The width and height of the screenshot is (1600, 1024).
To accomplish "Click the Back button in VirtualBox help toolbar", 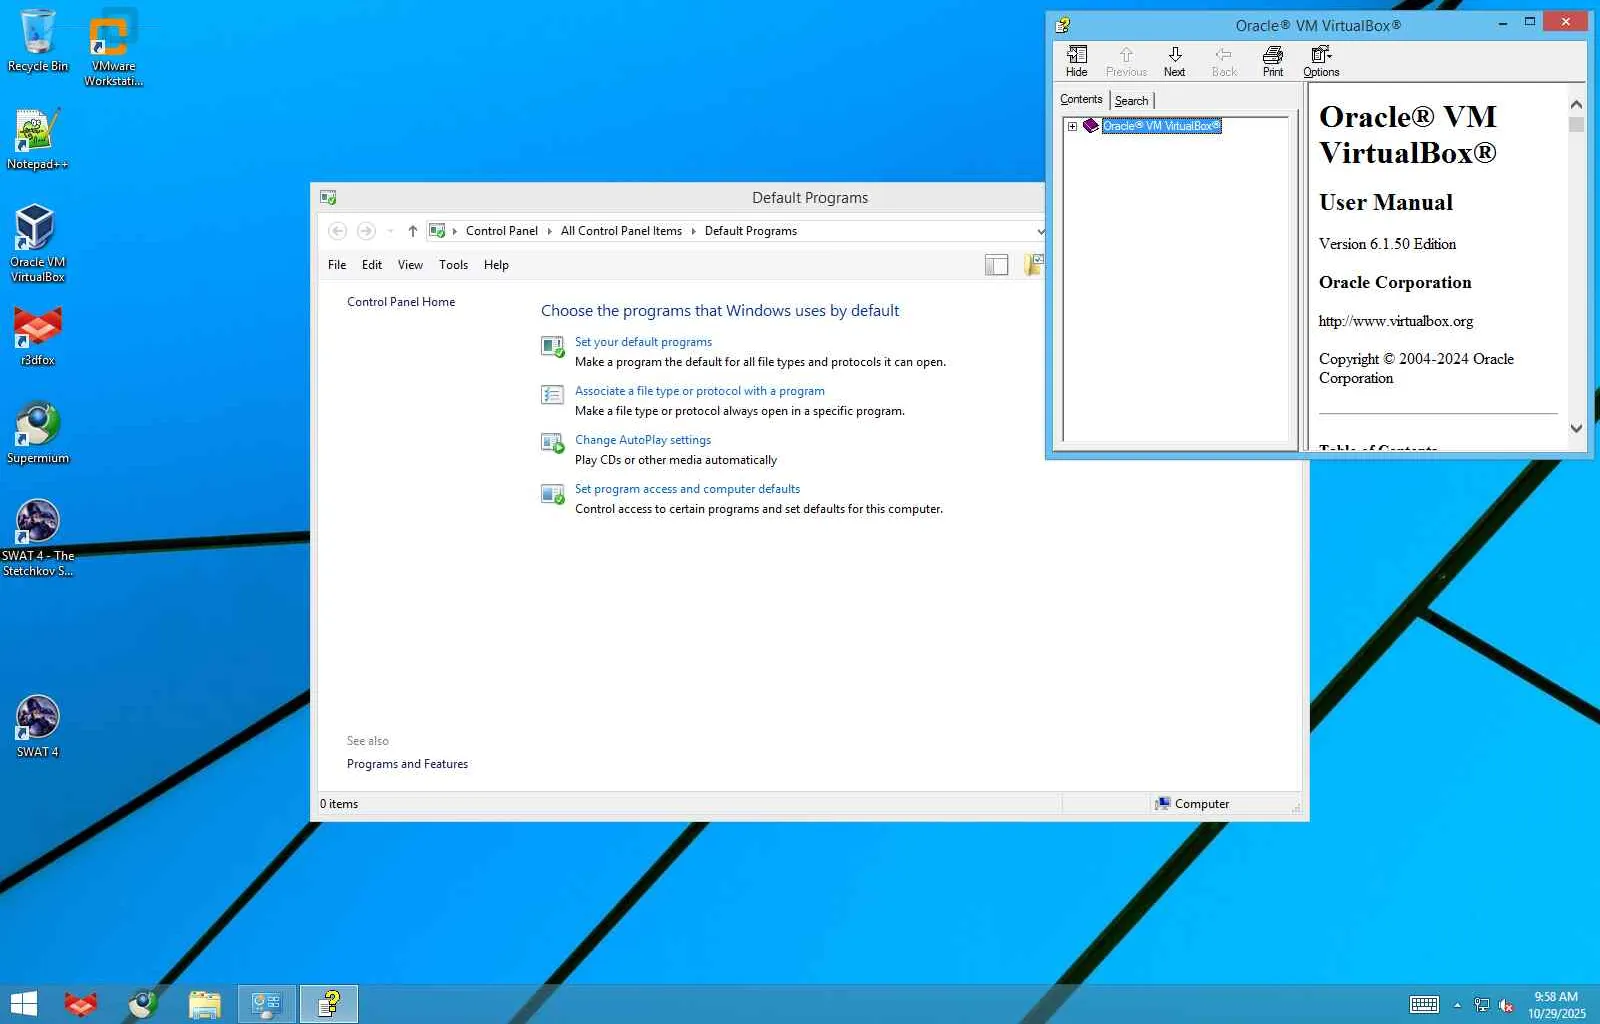I will click(x=1224, y=61).
